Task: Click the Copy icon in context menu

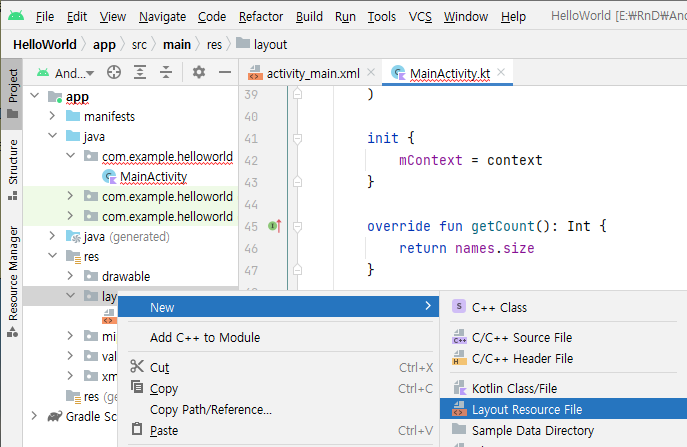Action: pyautogui.click(x=137, y=387)
